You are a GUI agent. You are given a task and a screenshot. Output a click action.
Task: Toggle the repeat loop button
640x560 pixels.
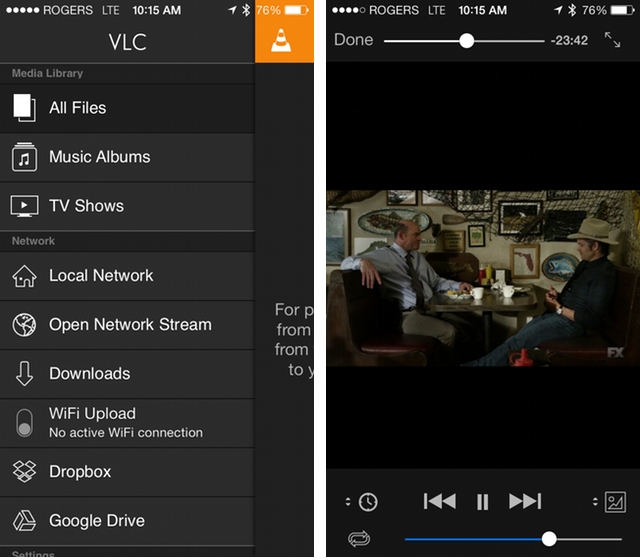[358, 539]
